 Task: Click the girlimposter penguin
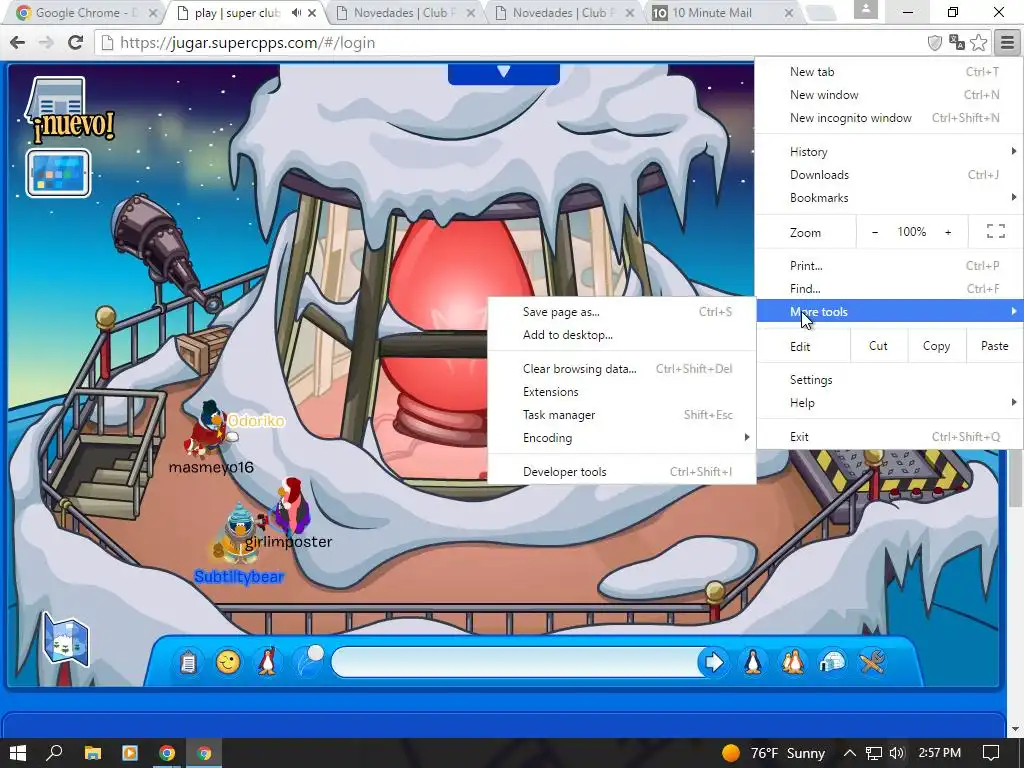[x=291, y=507]
